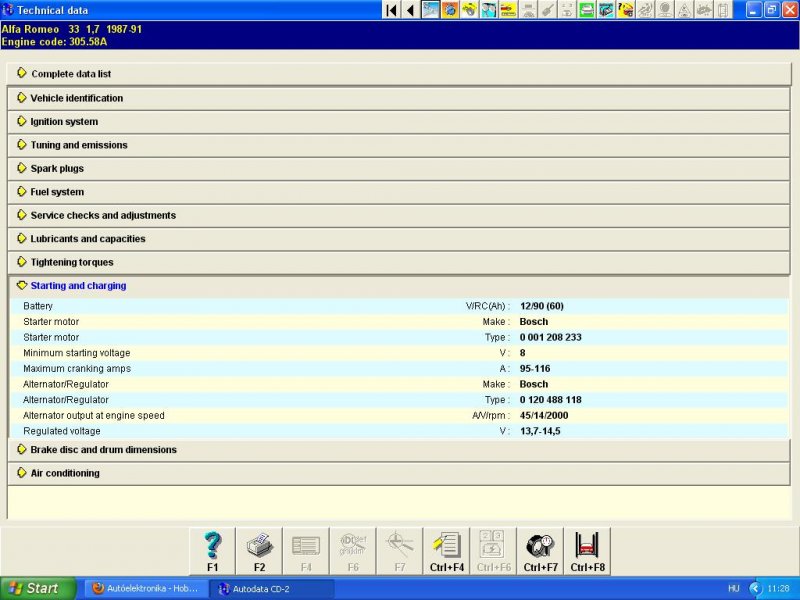800x600 pixels.
Task: Expand the Complete data list section
Action: pos(399,74)
